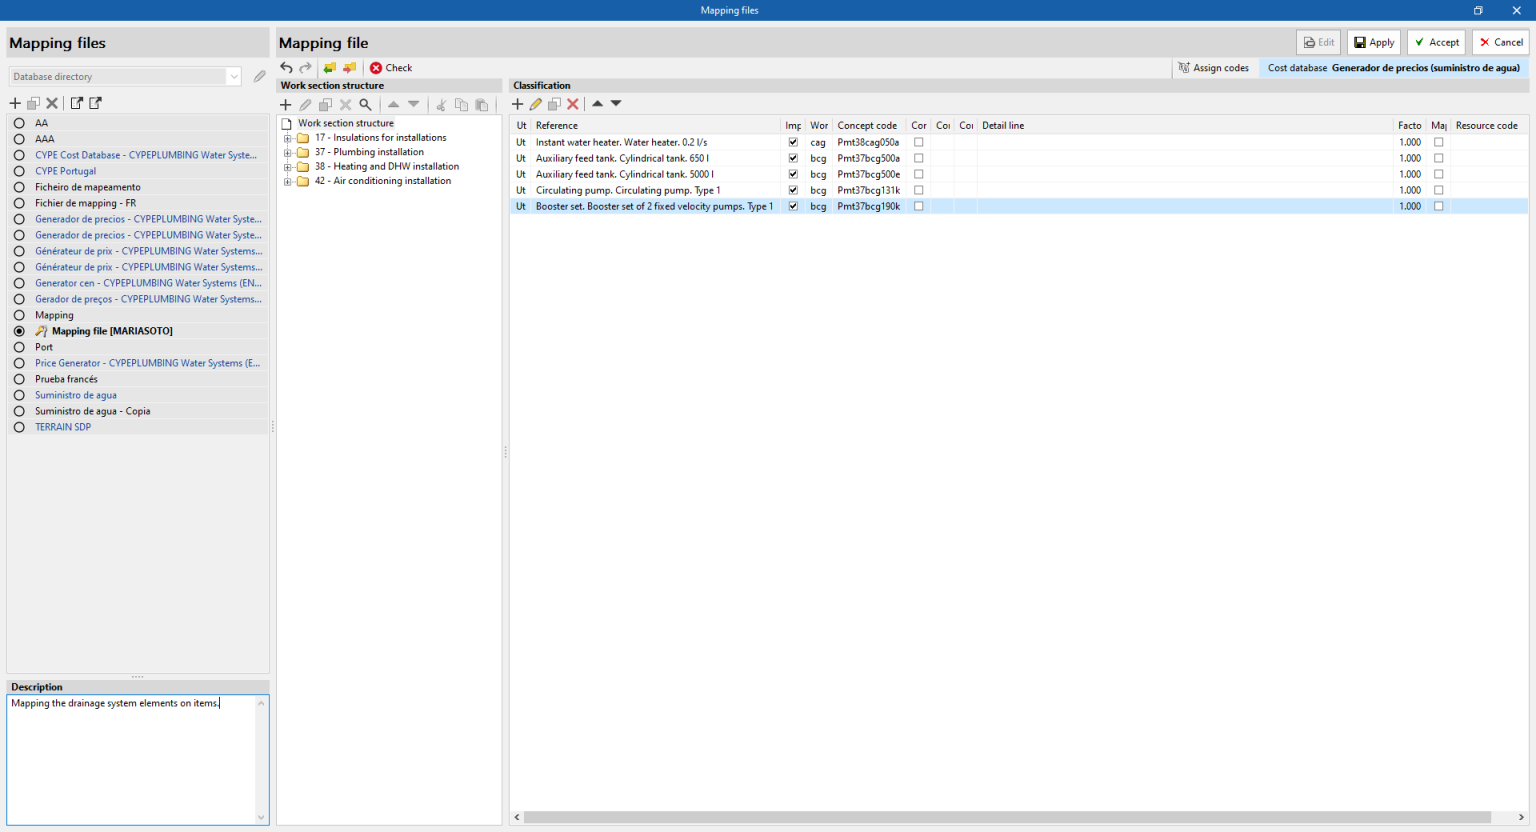Move the work section down
Image resolution: width=1536 pixels, height=832 pixels.
pyautogui.click(x=413, y=104)
